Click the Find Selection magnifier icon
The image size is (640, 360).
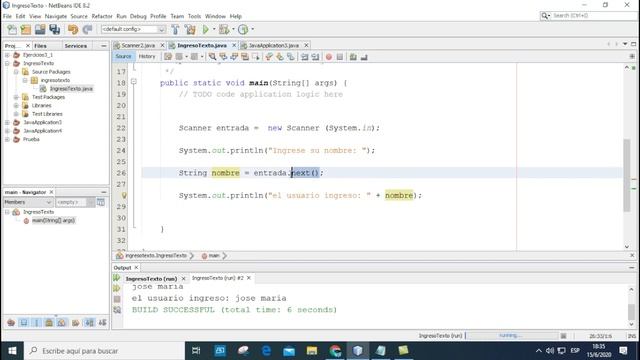(212, 57)
